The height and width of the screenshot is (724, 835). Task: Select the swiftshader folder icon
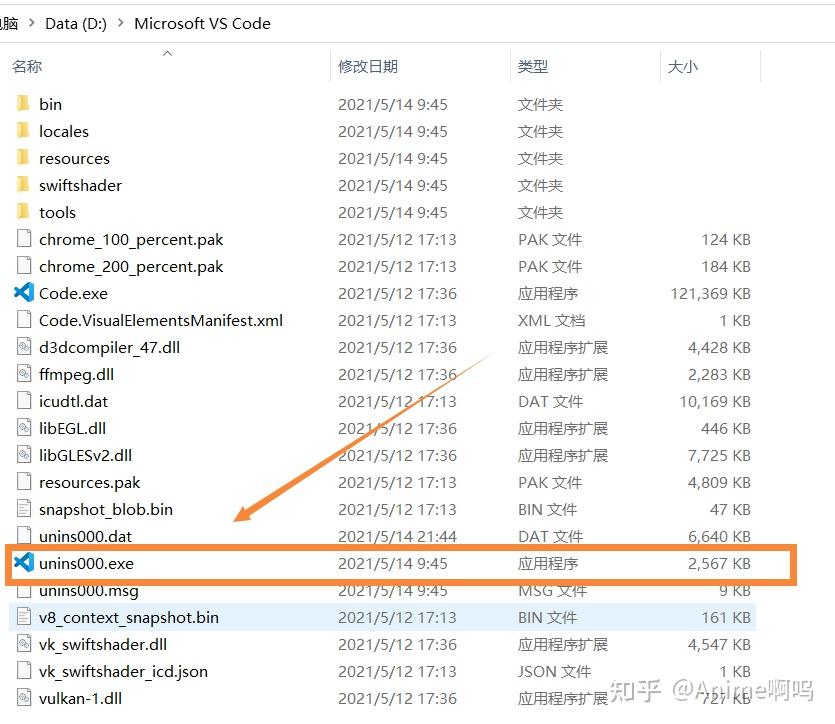(23, 185)
